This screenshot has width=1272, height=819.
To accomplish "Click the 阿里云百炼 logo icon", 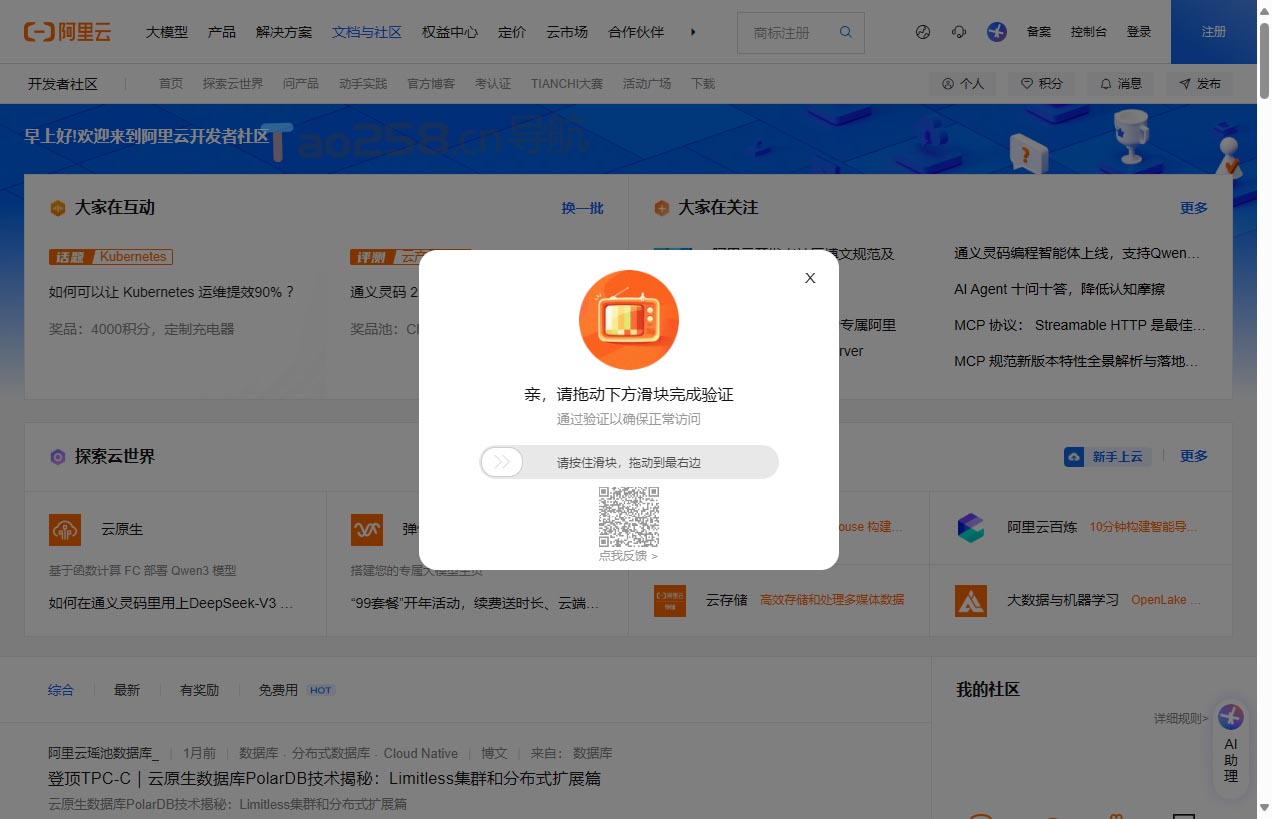I will tap(970, 527).
